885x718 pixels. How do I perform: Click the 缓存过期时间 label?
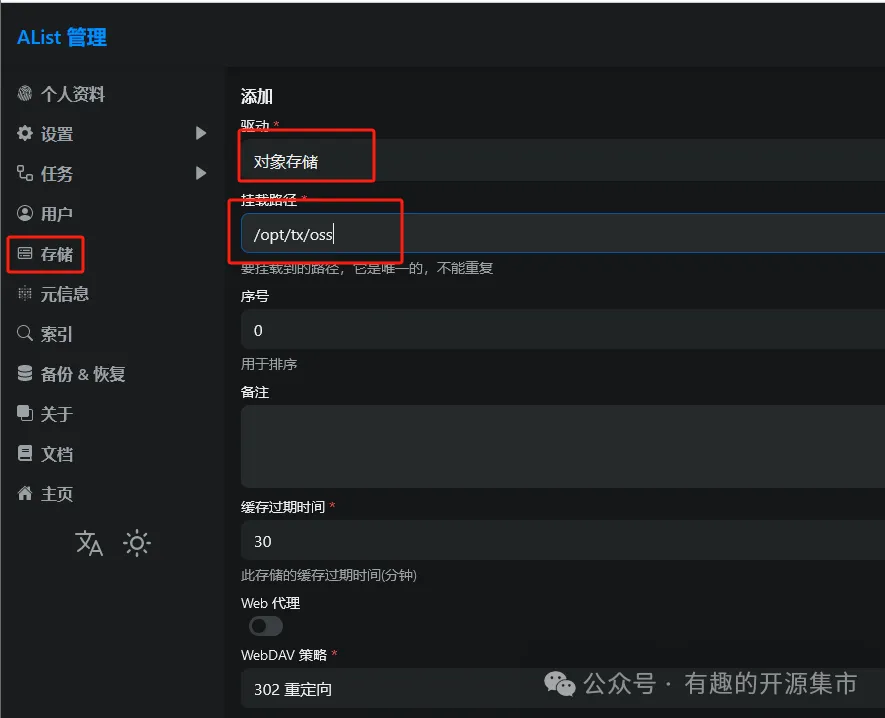tap(283, 507)
